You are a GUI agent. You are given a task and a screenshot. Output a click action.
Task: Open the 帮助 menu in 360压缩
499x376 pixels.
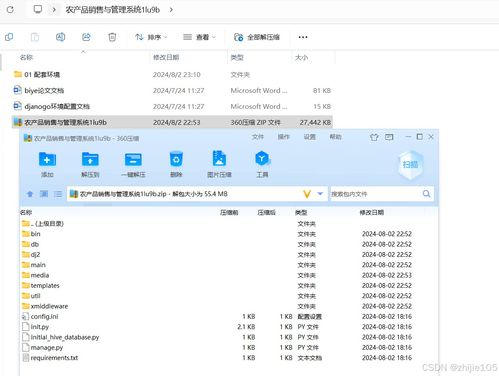click(336, 137)
